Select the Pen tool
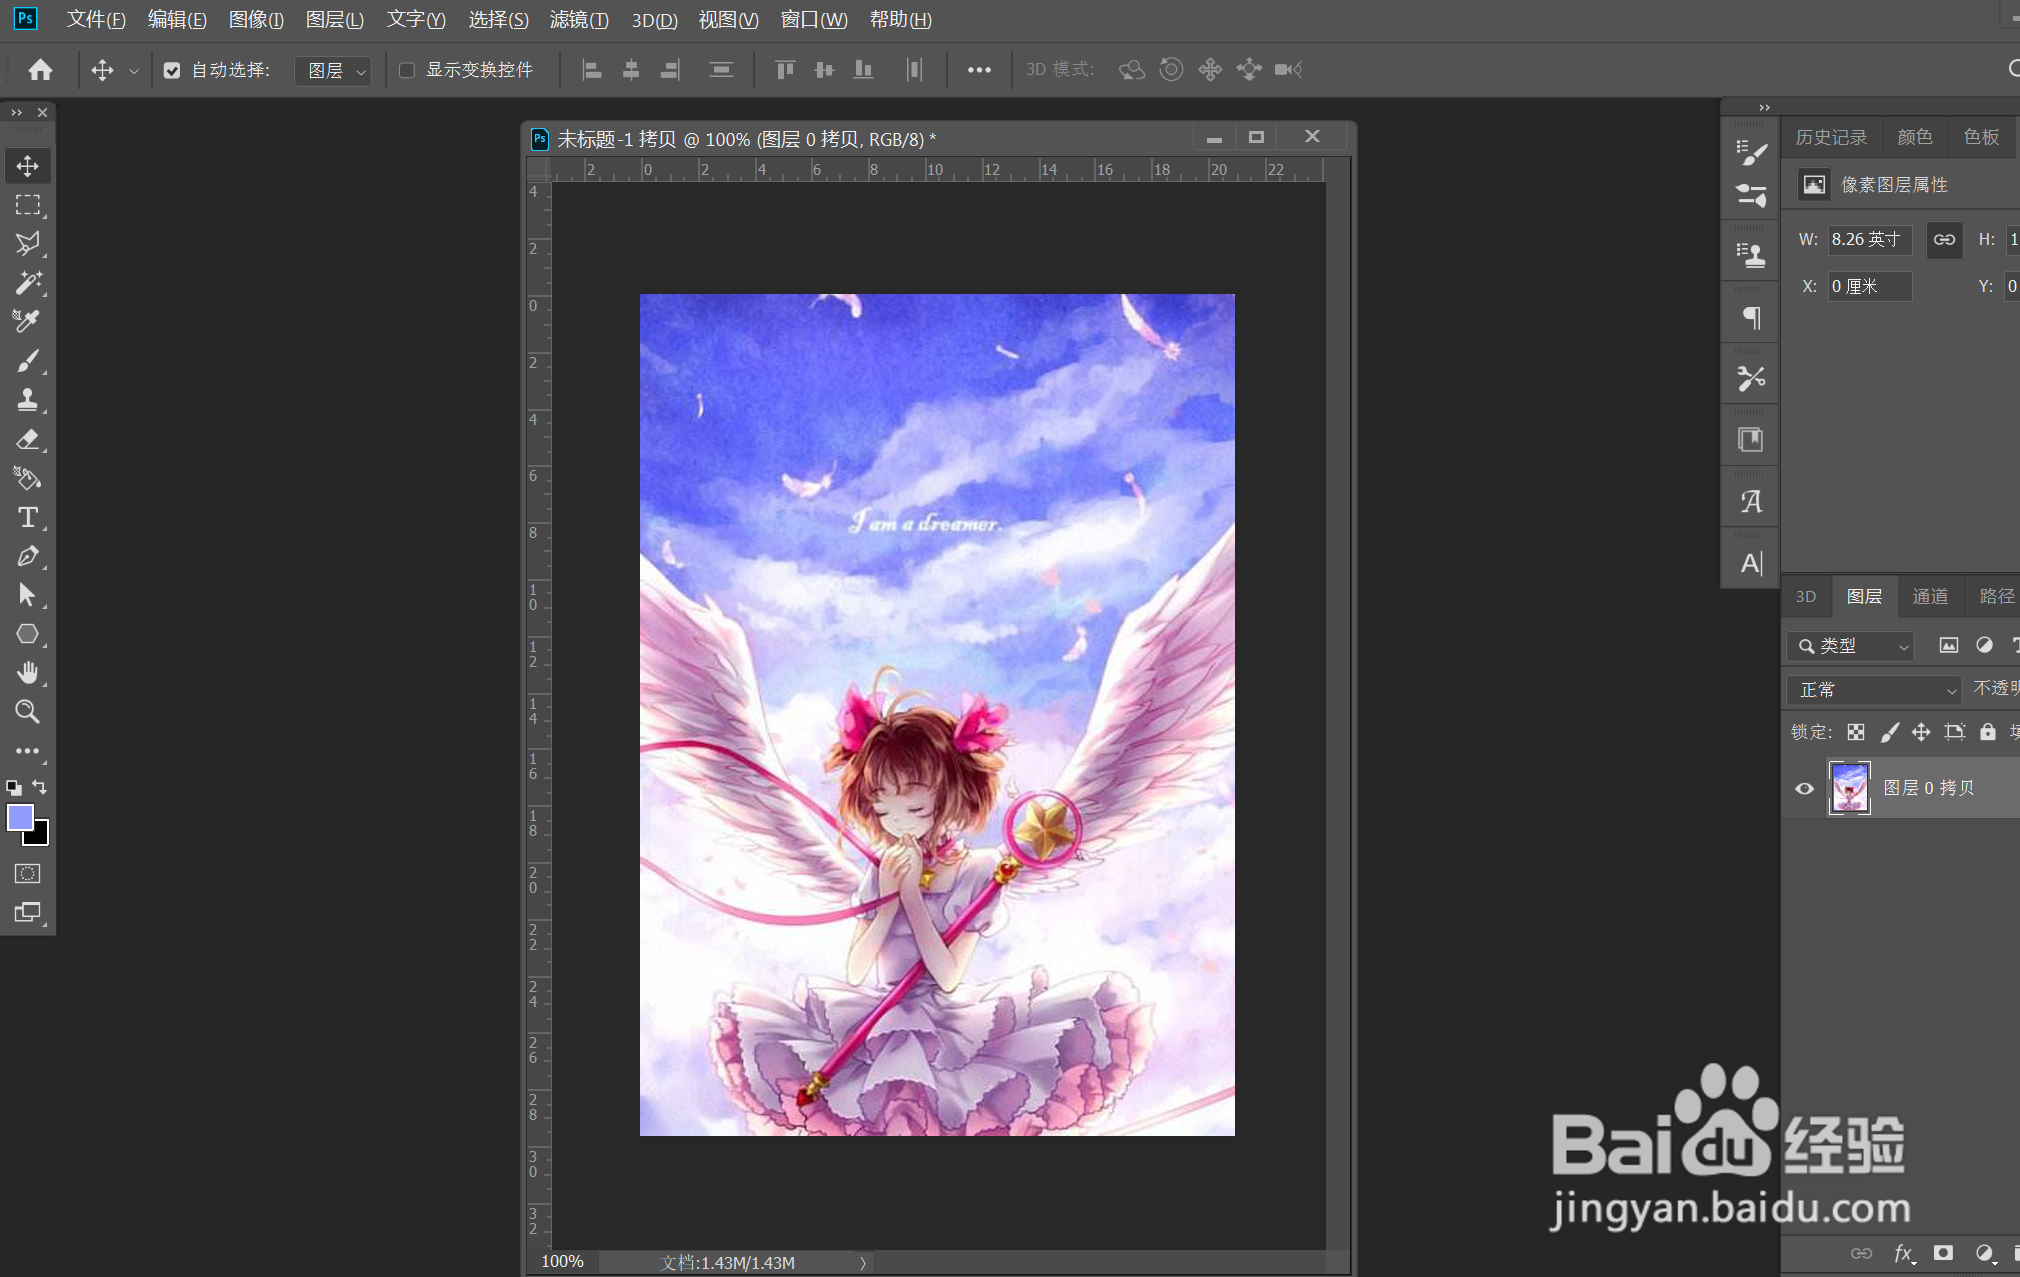The height and width of the screenshot is (1277, 2020). [x=27, y=556]
